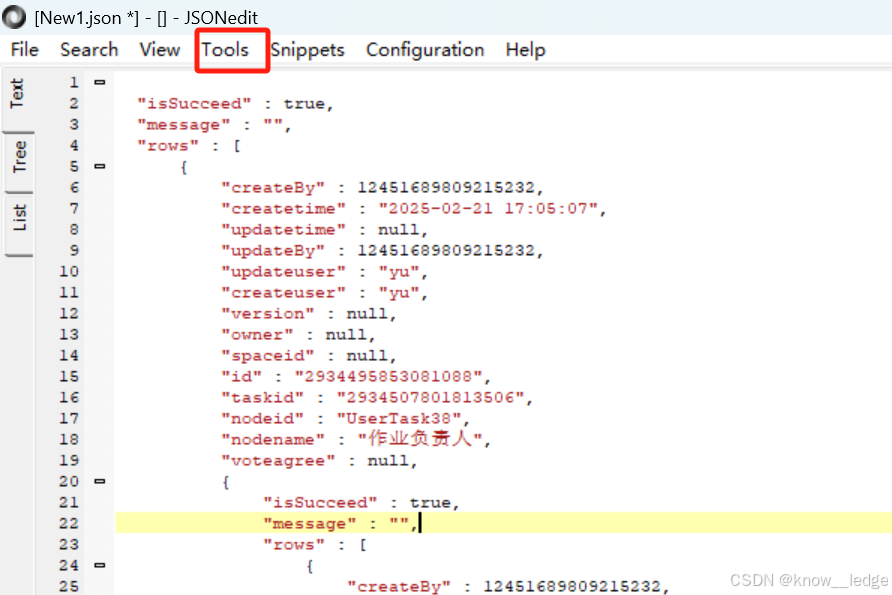The height and width of the screenshot is (595, 892).
Task: Click the "createBy" key on line 25
Action: click(x=399, y=586)
